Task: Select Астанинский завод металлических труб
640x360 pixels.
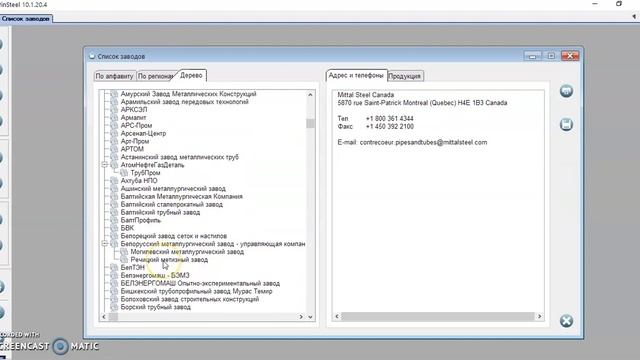Action: 180,157
